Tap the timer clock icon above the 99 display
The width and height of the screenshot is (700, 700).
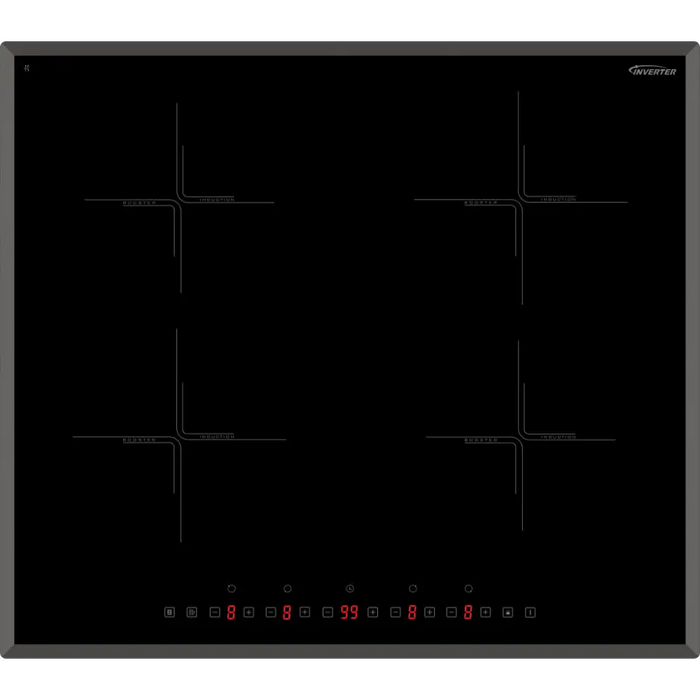coord(350,589)
